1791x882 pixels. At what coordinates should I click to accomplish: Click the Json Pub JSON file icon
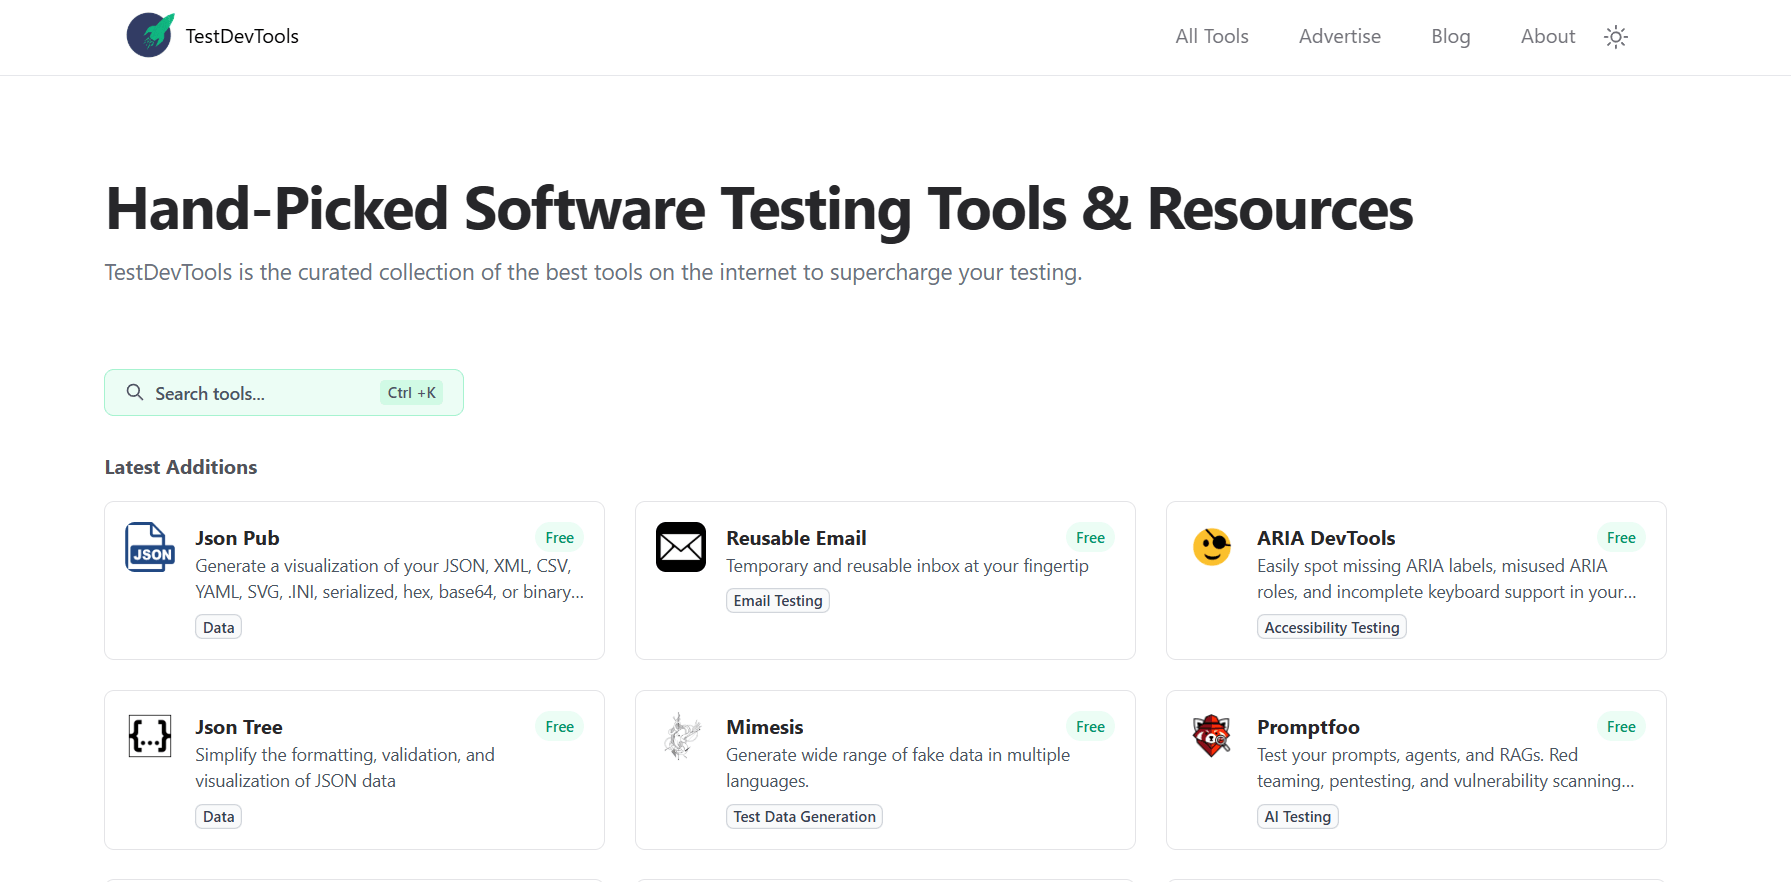pos(150,547)
